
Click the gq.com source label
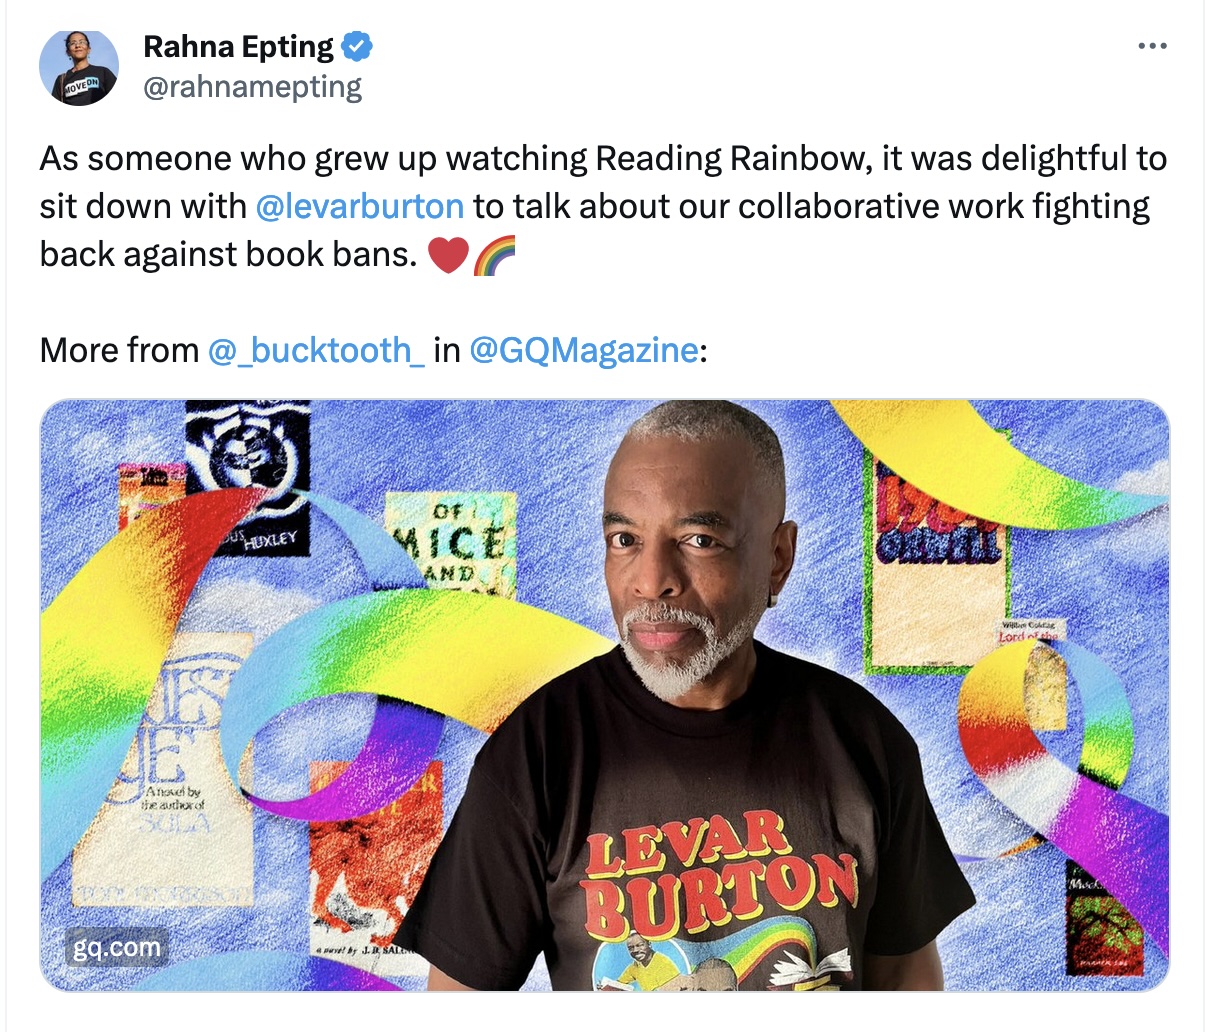pos(116,947)
